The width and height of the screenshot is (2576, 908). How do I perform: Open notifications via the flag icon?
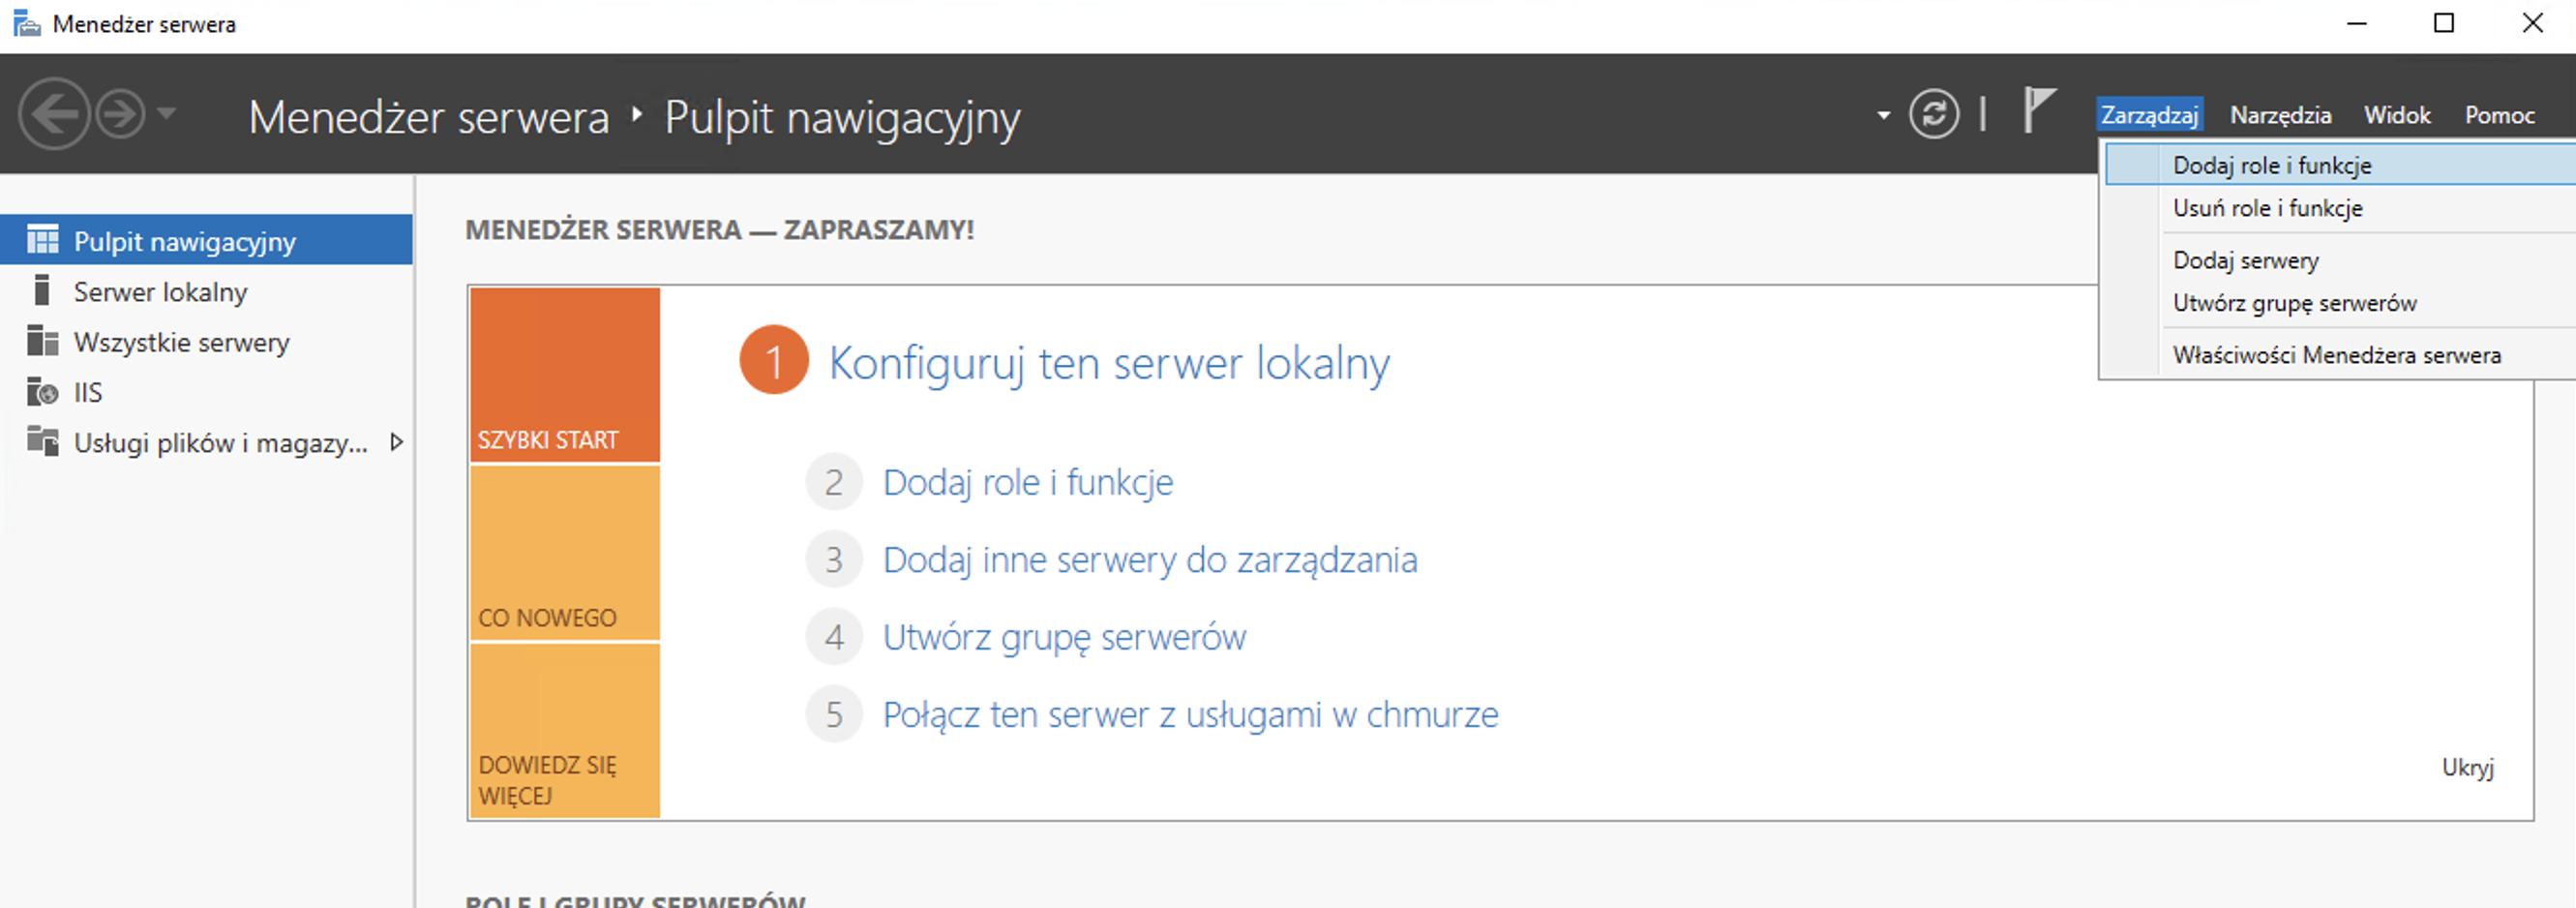[x=2038, y=114]
